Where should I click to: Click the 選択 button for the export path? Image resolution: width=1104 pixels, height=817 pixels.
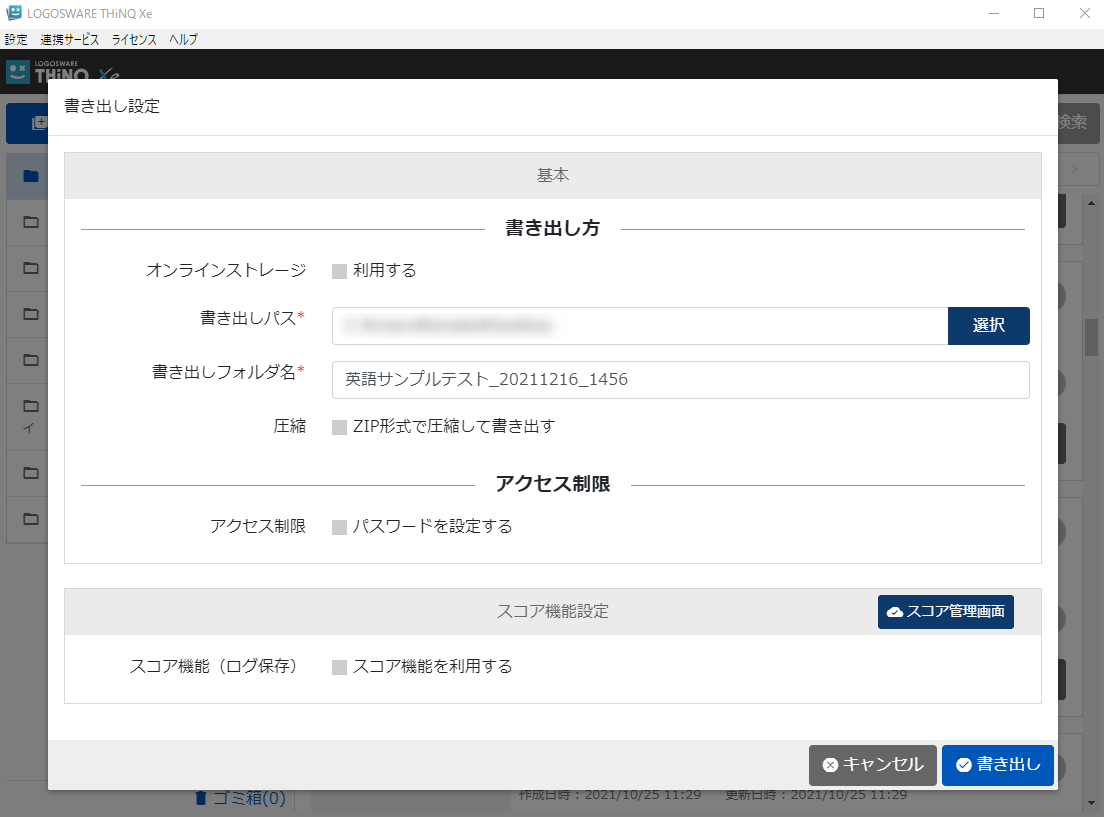[x=988, y=326]
